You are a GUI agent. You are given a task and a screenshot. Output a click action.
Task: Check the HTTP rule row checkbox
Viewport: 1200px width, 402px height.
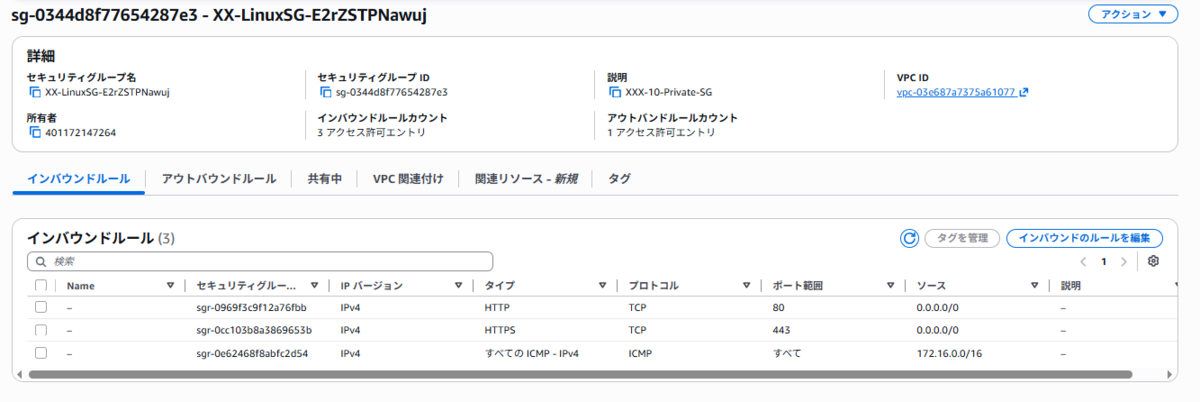click(x=41, y=307)
